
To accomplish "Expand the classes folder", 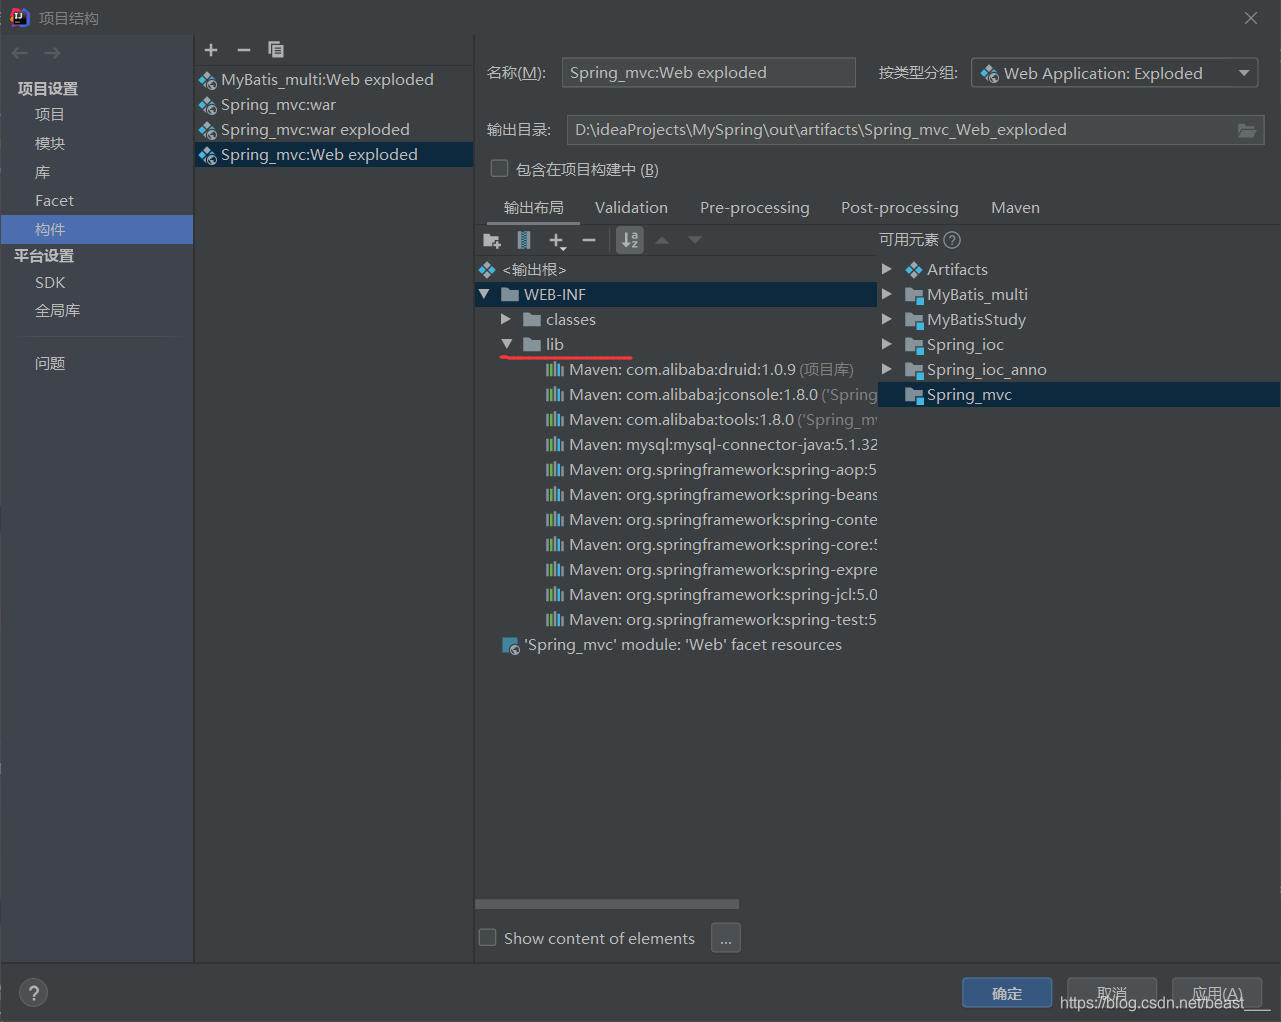I will (x=506, y=319).
